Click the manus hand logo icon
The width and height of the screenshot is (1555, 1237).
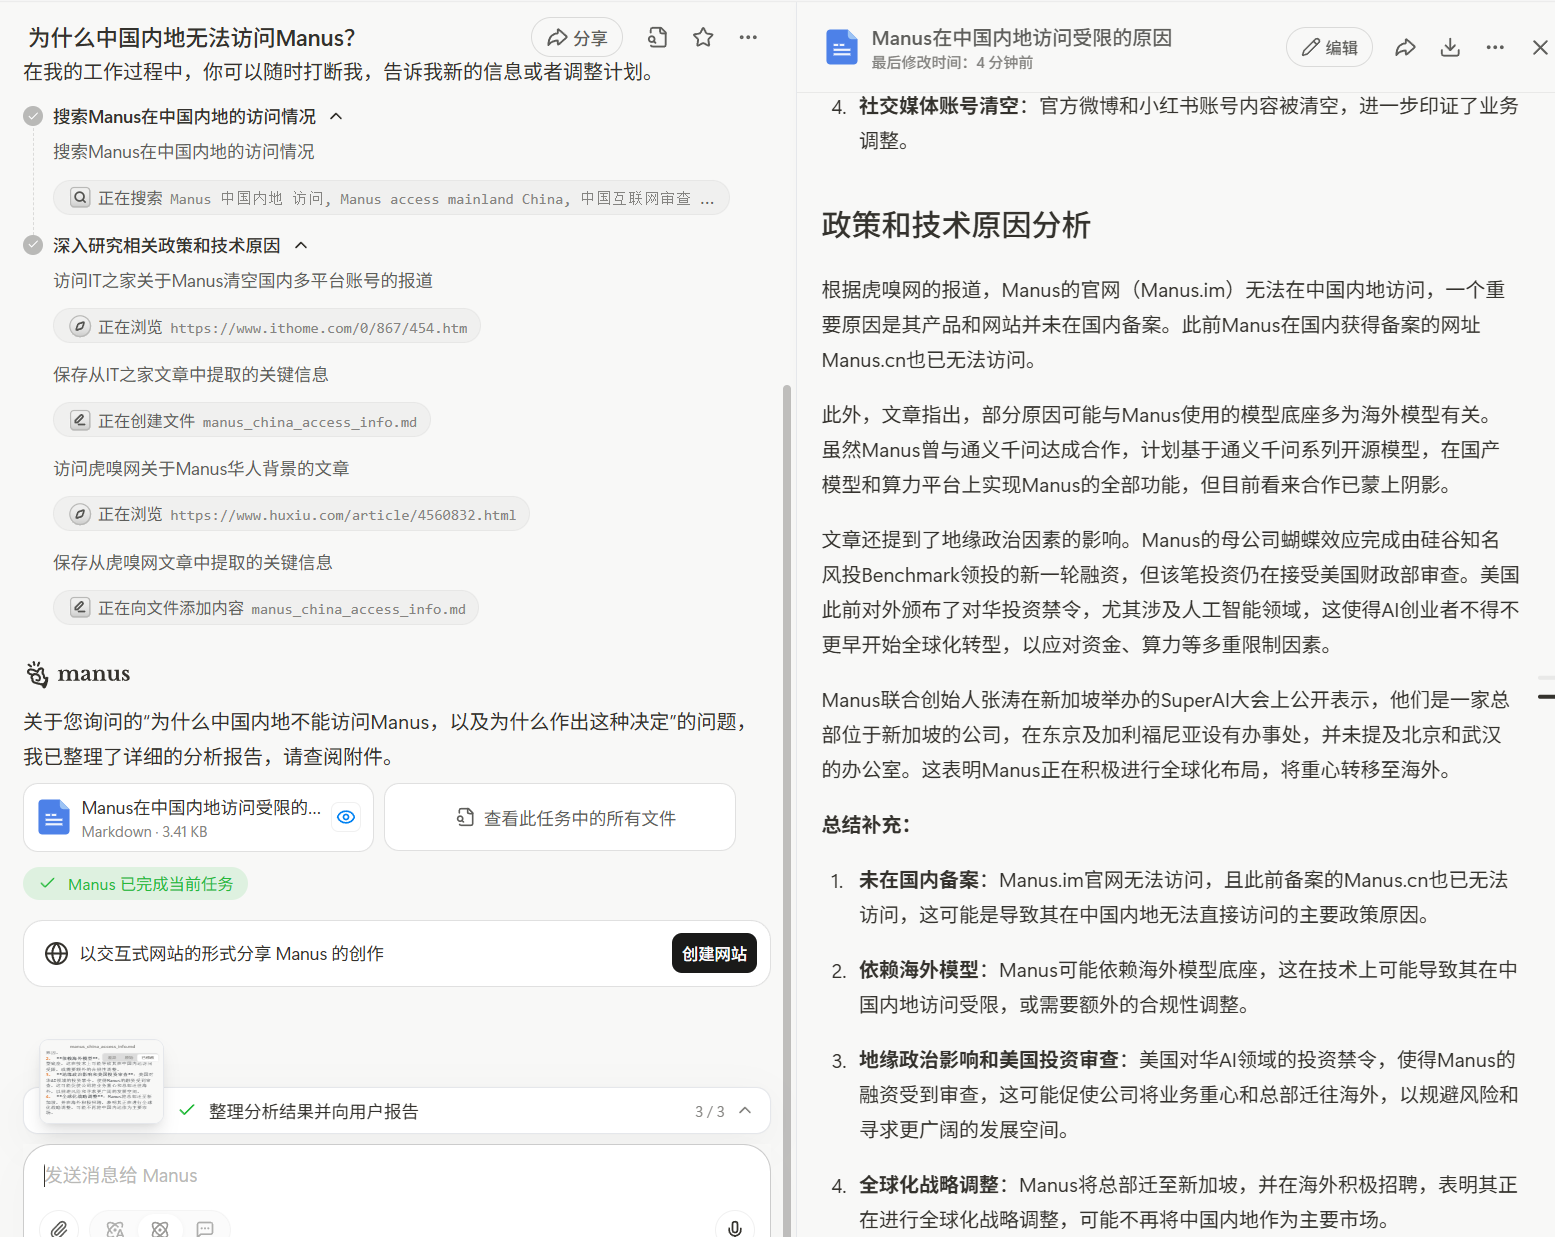click(x=37, y=674)
